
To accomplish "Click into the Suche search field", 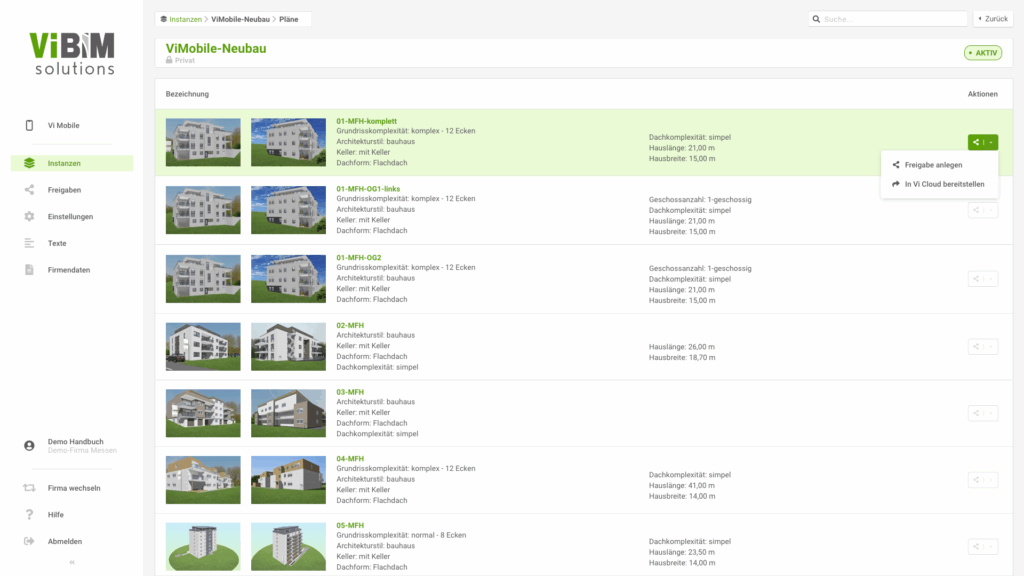I will coord(890,19).
